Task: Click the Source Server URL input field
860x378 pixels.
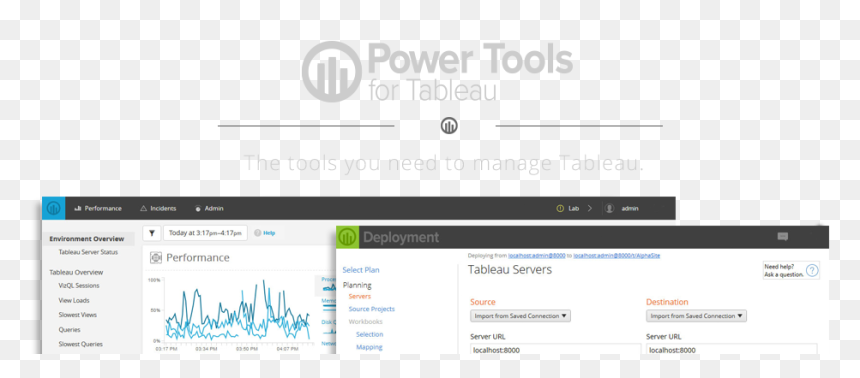Action: 555,349
